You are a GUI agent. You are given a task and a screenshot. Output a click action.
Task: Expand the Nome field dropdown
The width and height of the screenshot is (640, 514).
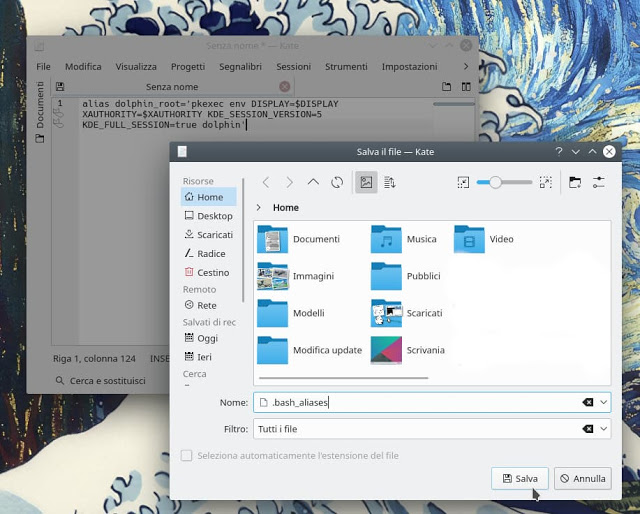pyautogui.click(x=604, y=402)
